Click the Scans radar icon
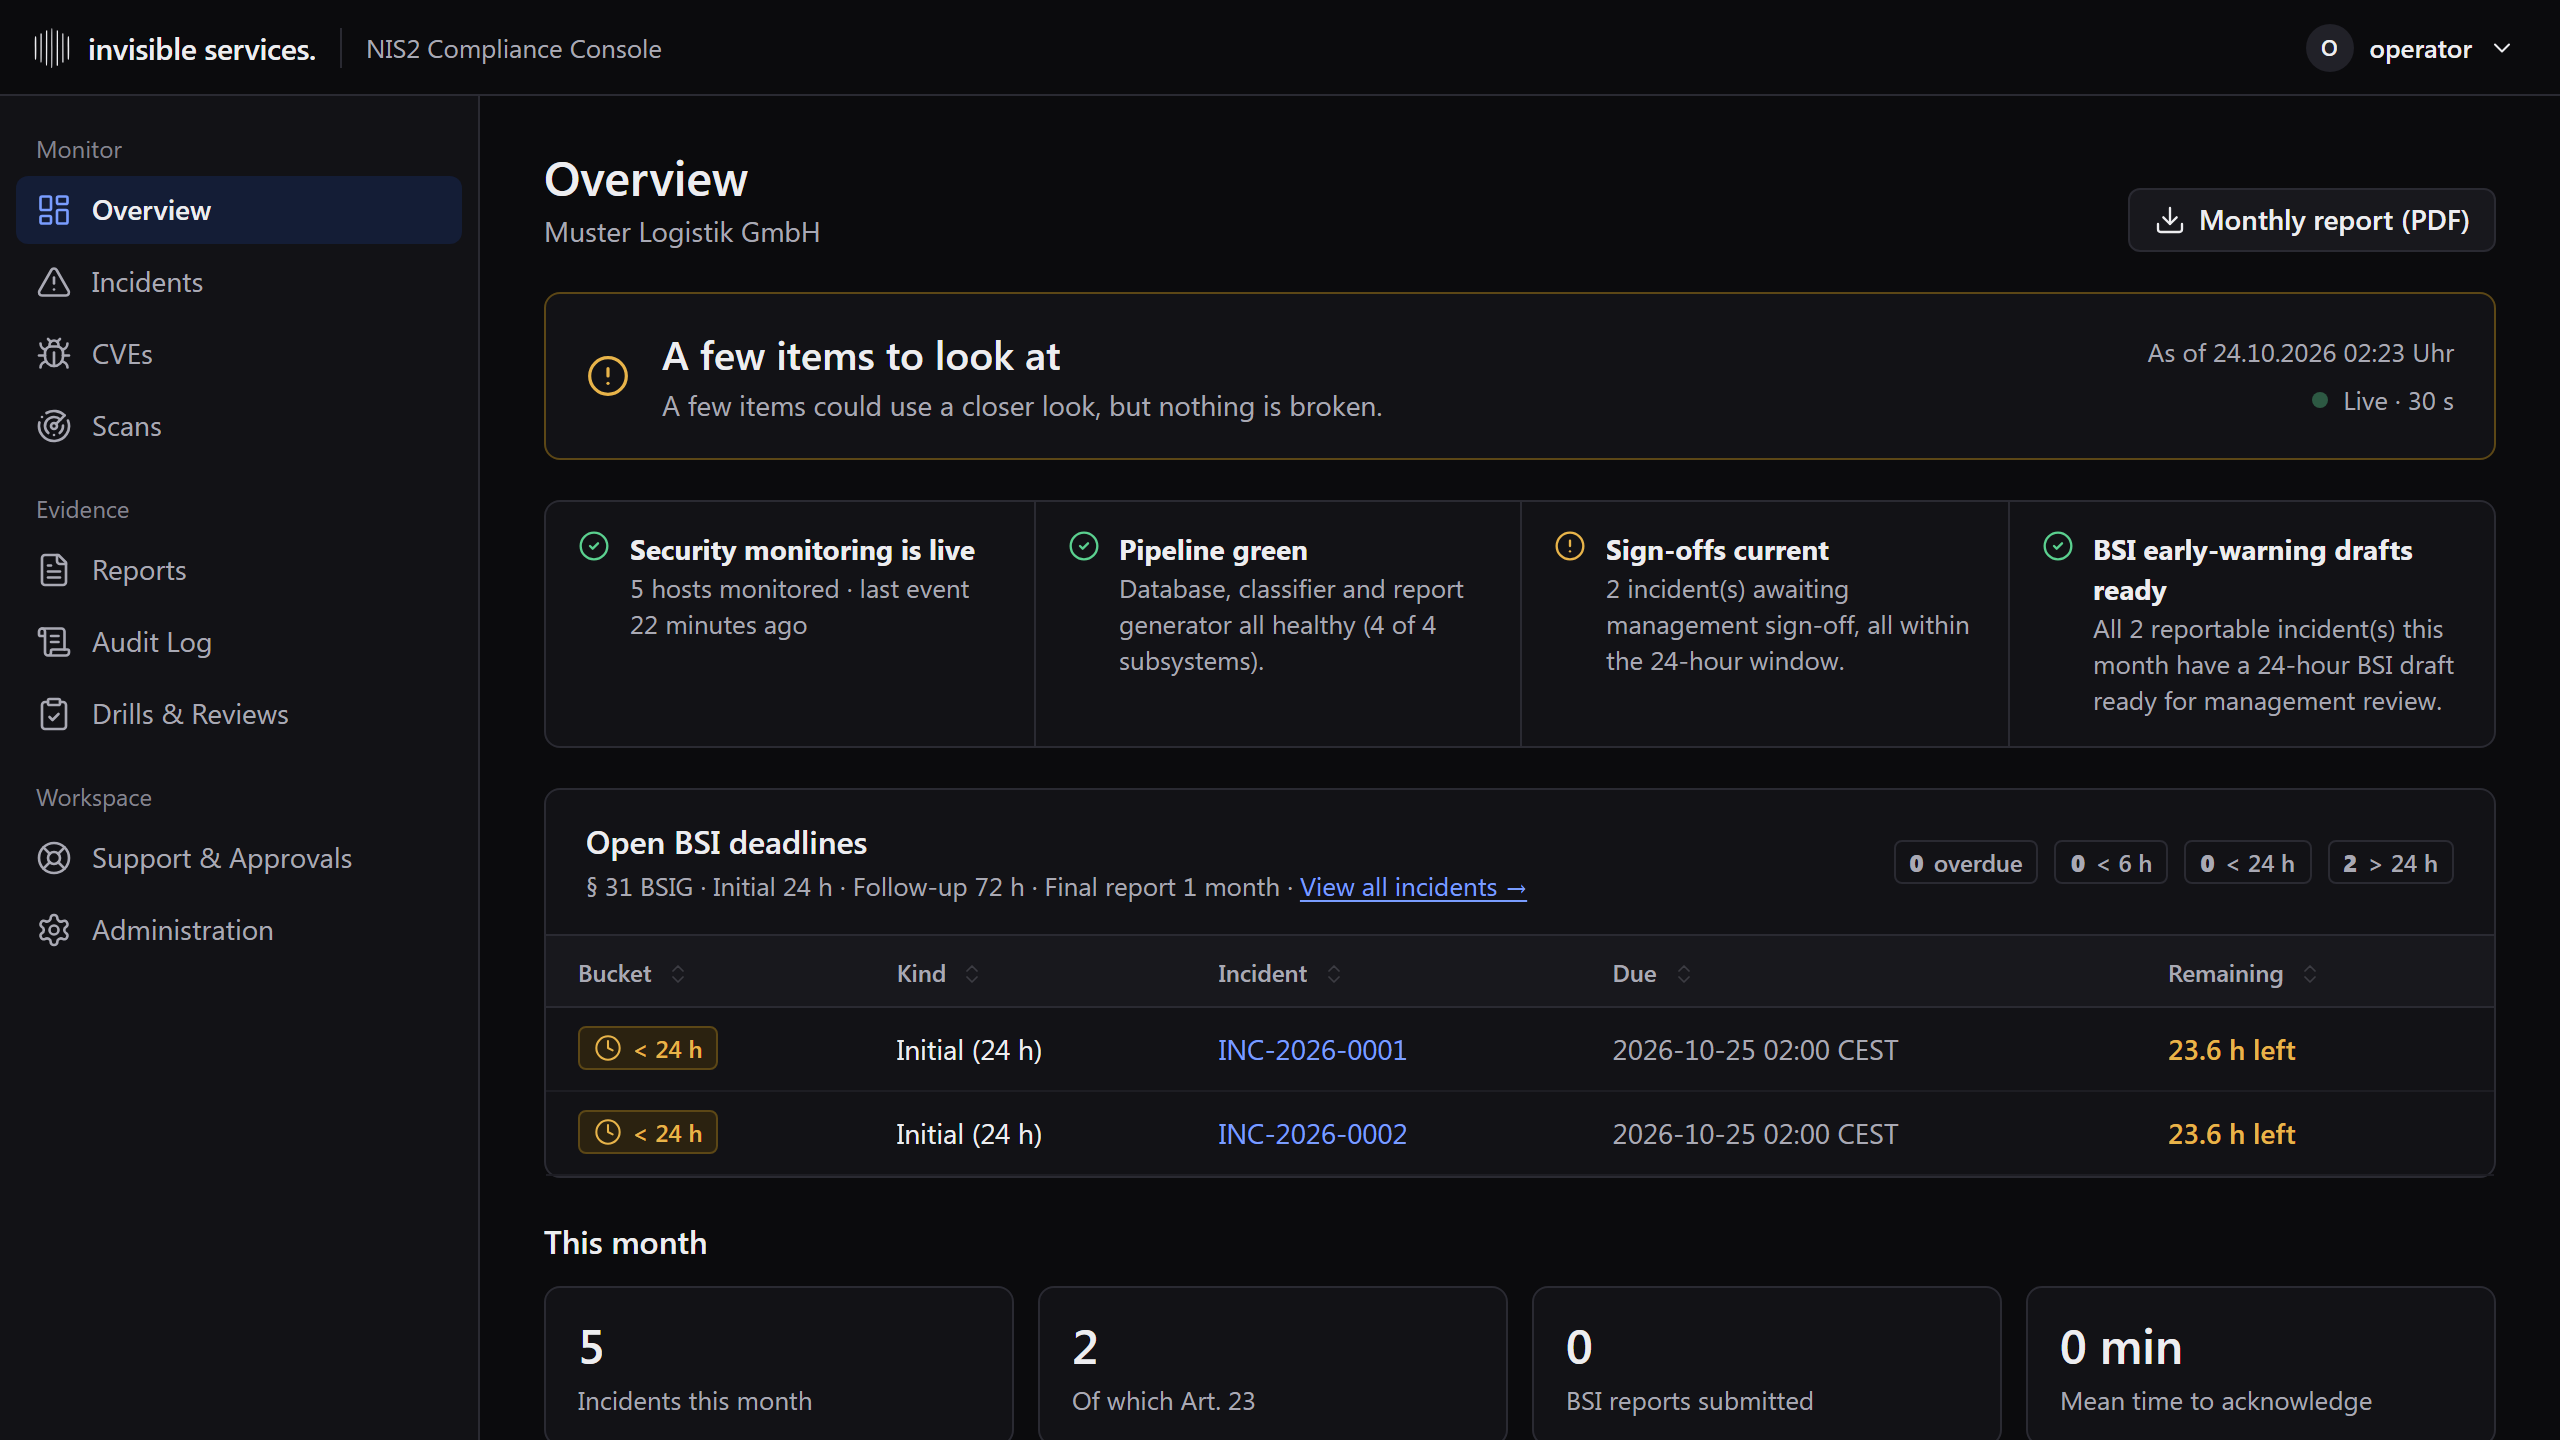The width and height of the screenshot is (2560, 1440). [54, 426]
